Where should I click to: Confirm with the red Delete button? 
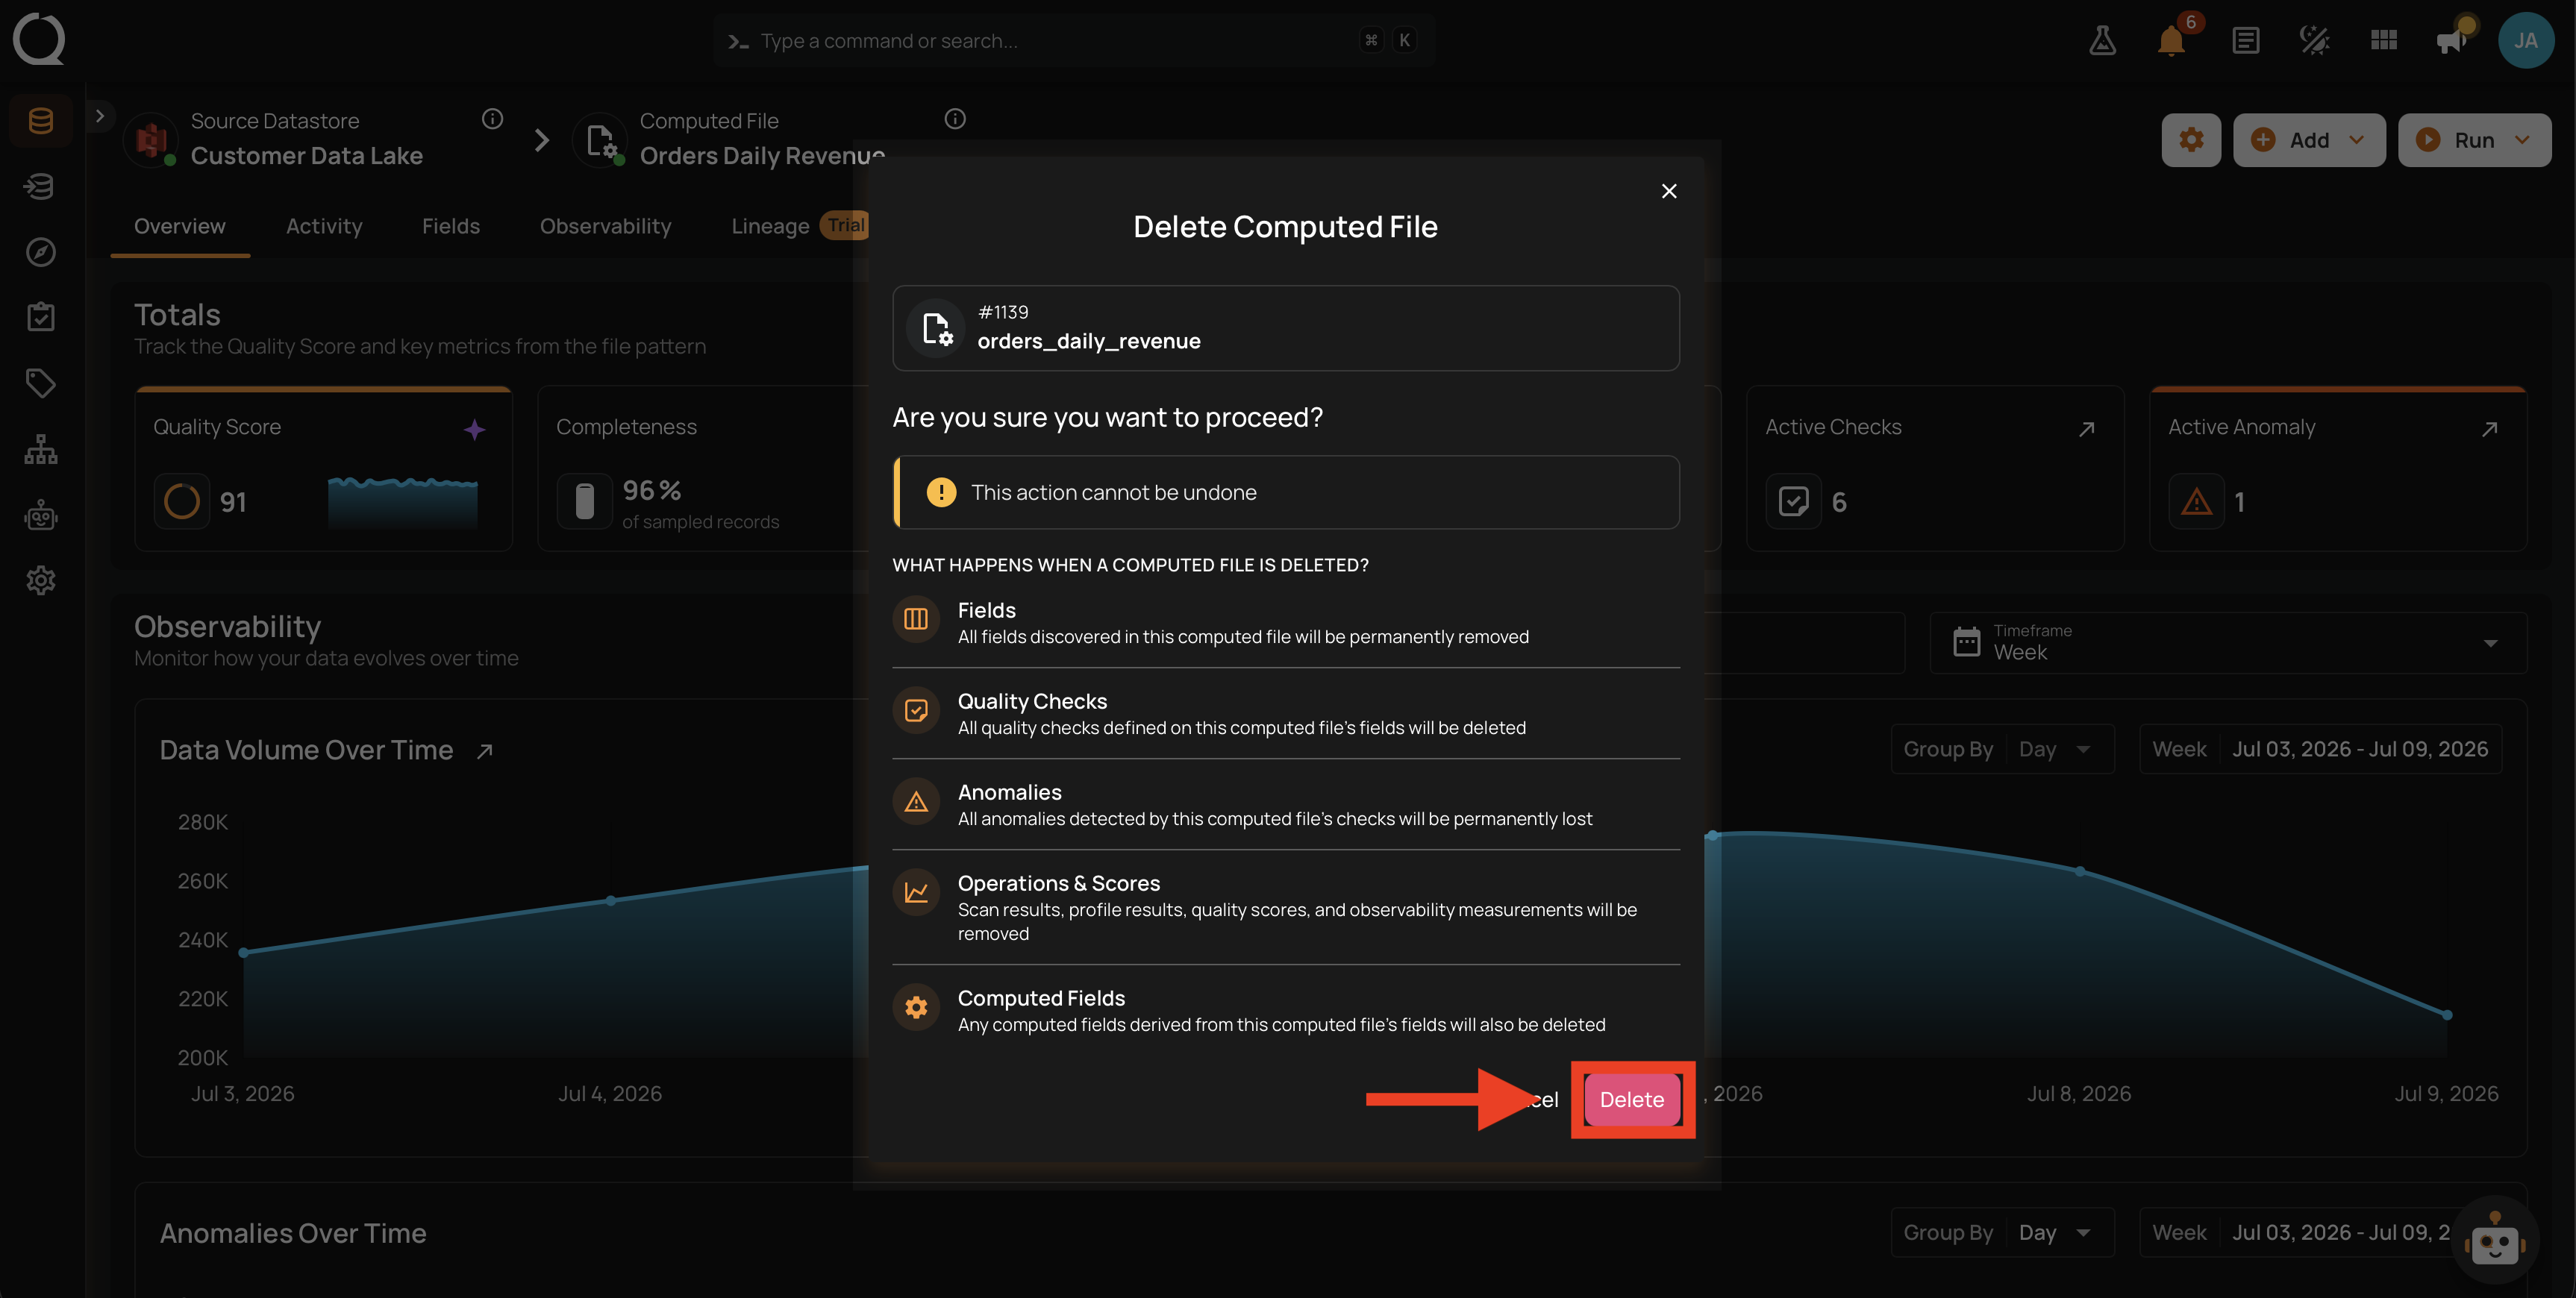coord(1632,1099)
